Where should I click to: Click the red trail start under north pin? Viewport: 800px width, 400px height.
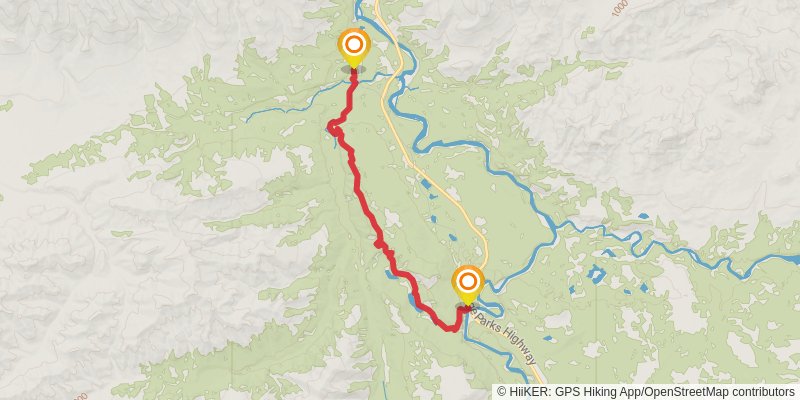pos(354,74)
